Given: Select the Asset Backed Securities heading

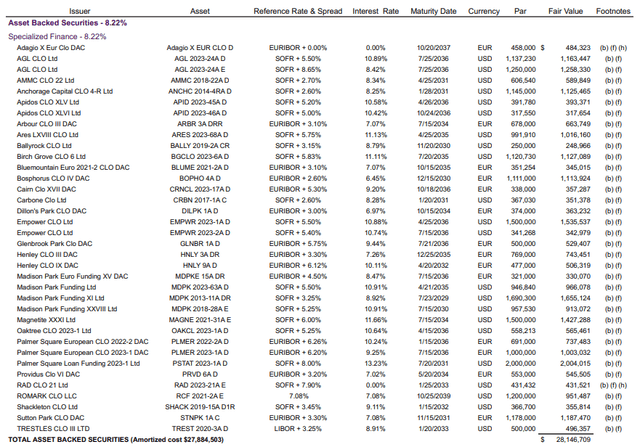Looking at the screenshot, I should tap(67, 23).
